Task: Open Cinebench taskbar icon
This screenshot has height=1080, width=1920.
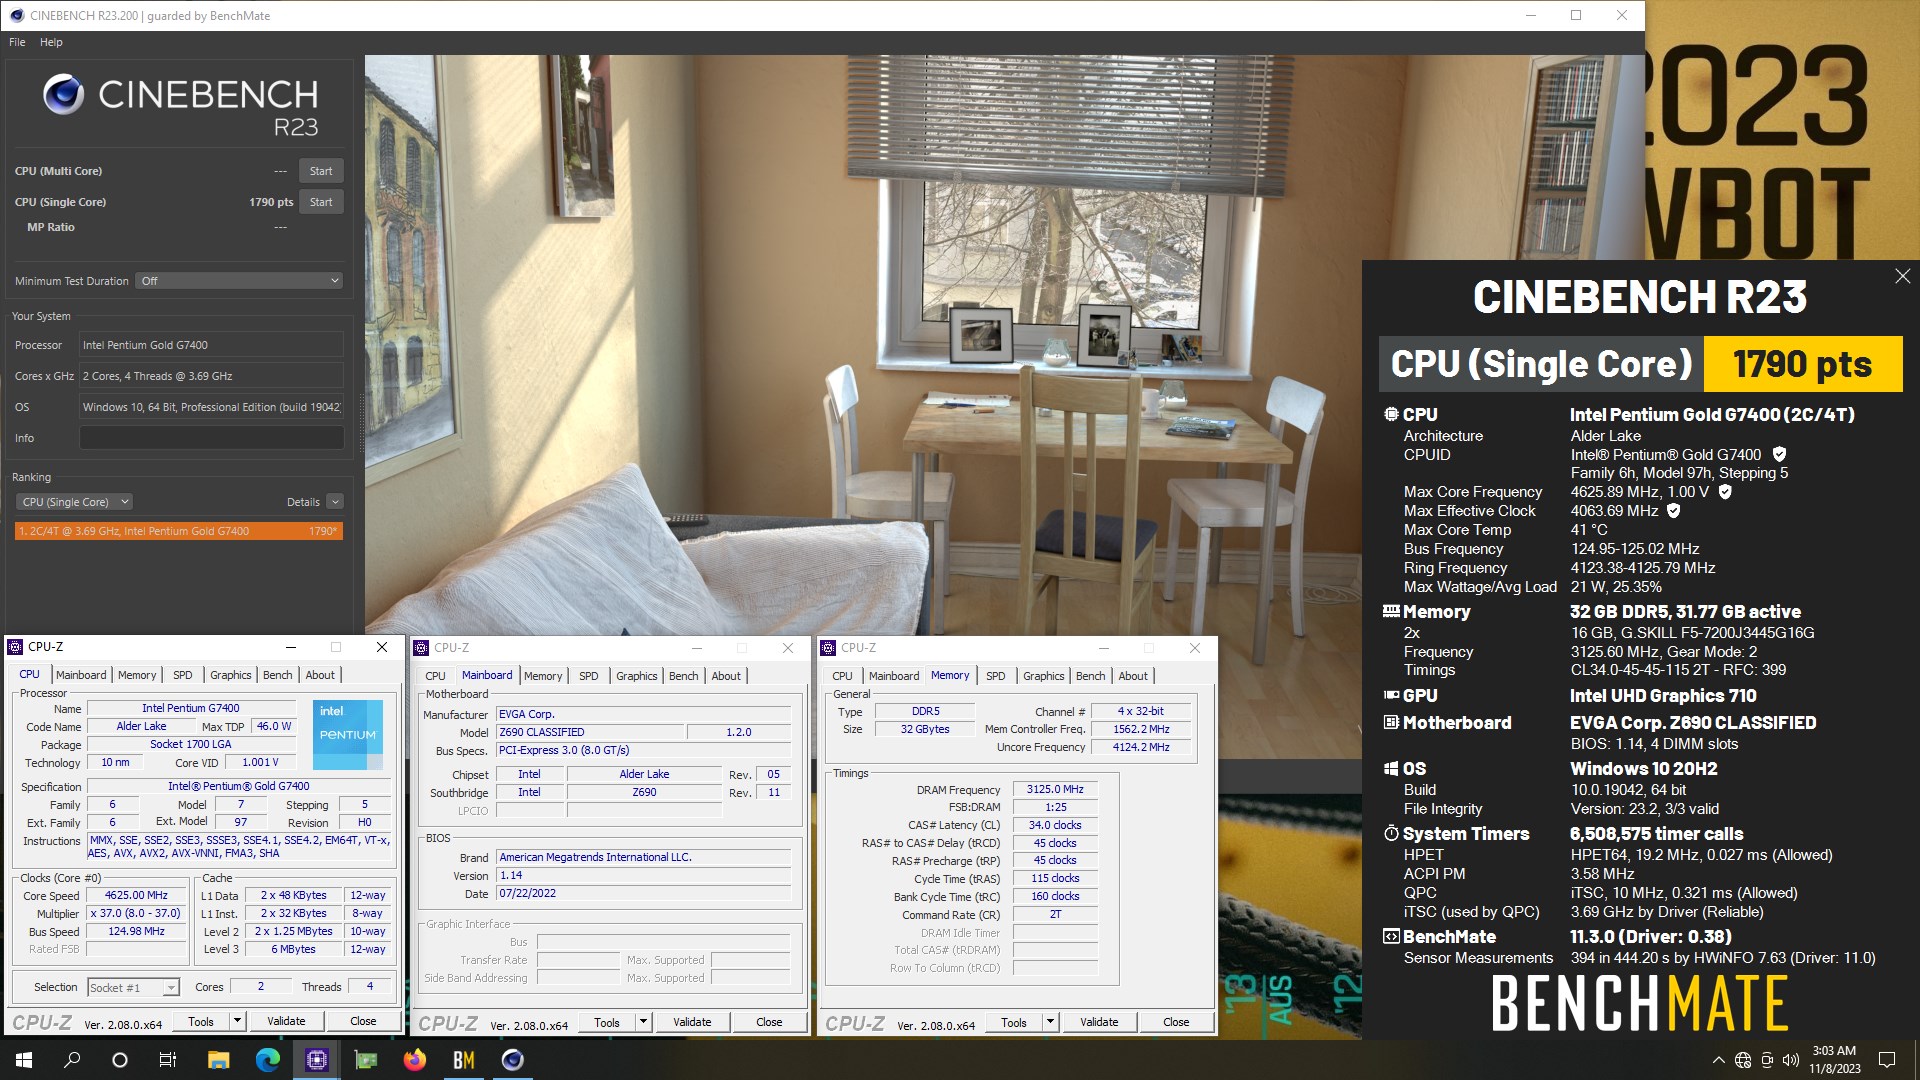Action: [512, 1060]
